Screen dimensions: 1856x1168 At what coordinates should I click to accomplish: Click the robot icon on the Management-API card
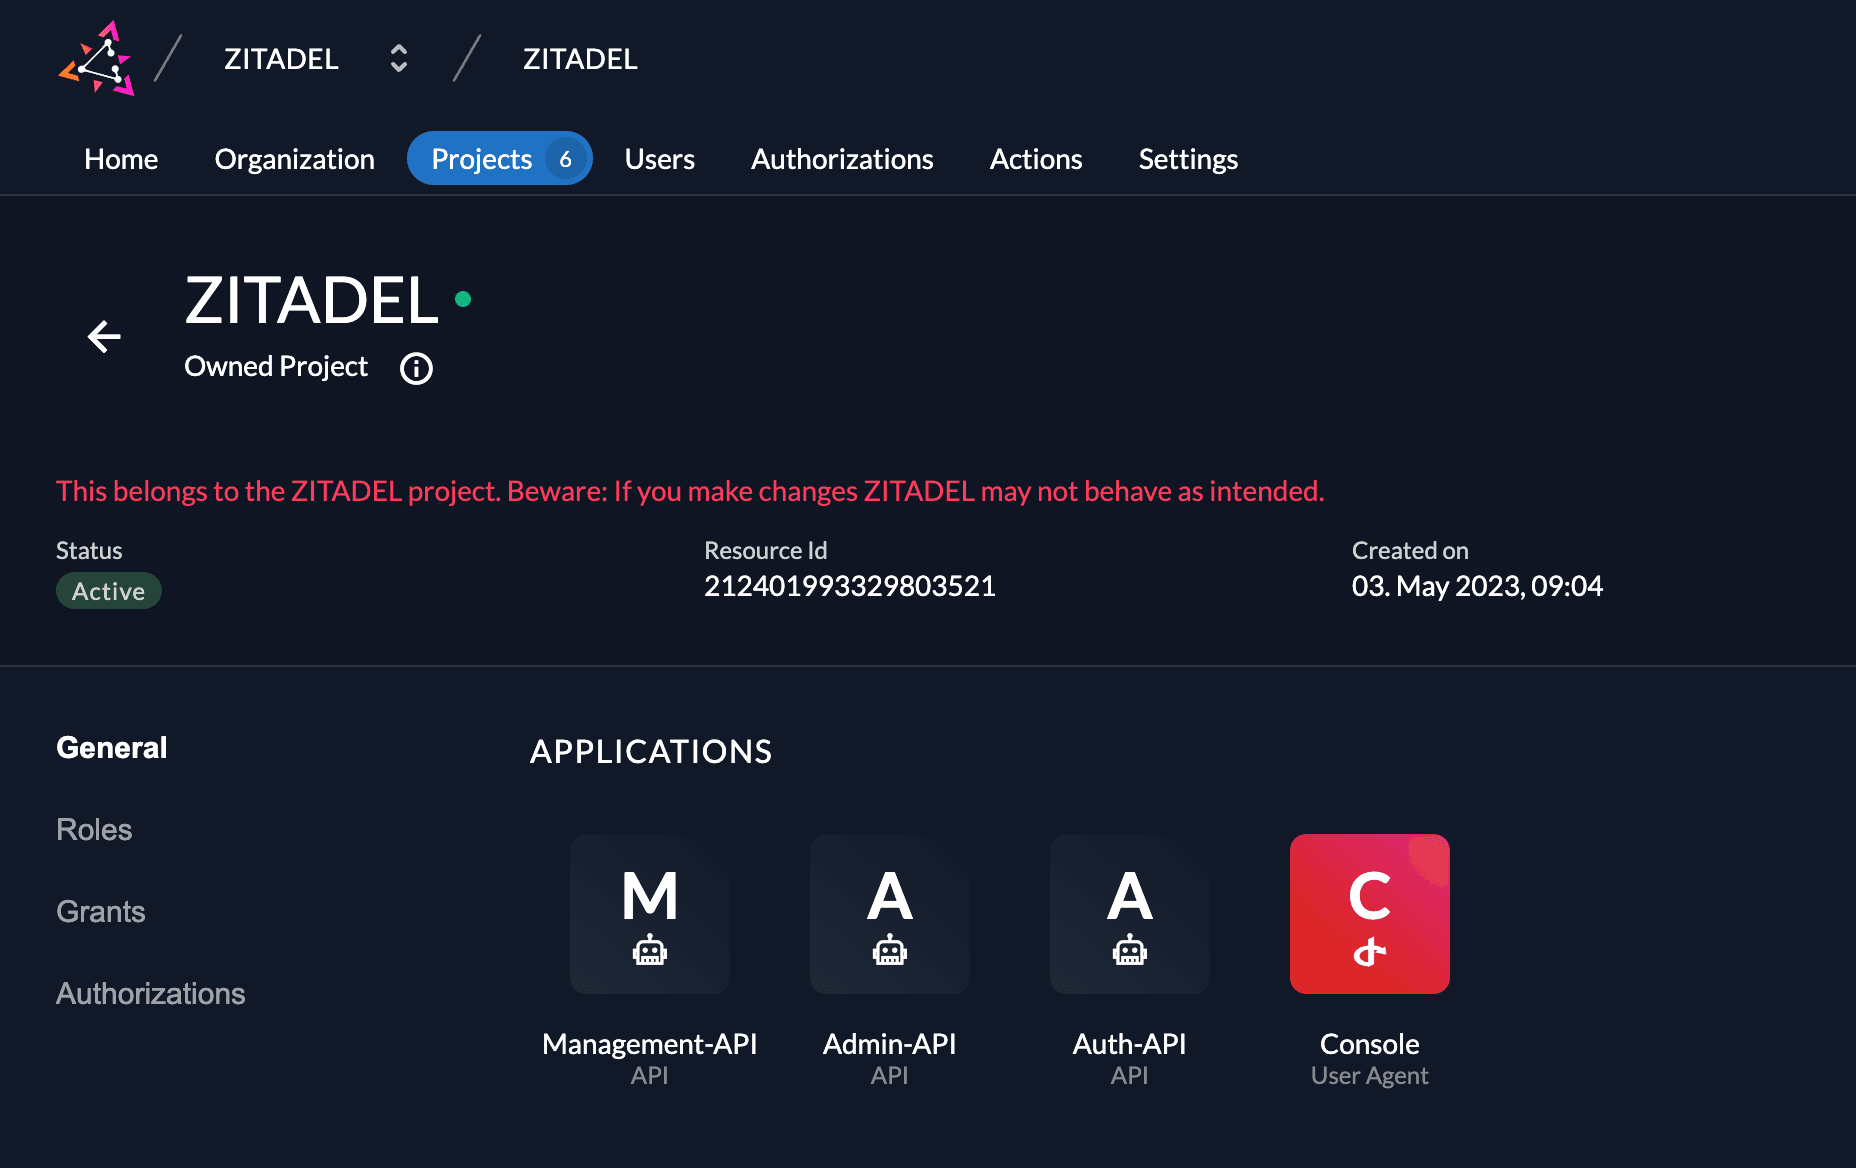pyautogui.click(x=649, y=952)
